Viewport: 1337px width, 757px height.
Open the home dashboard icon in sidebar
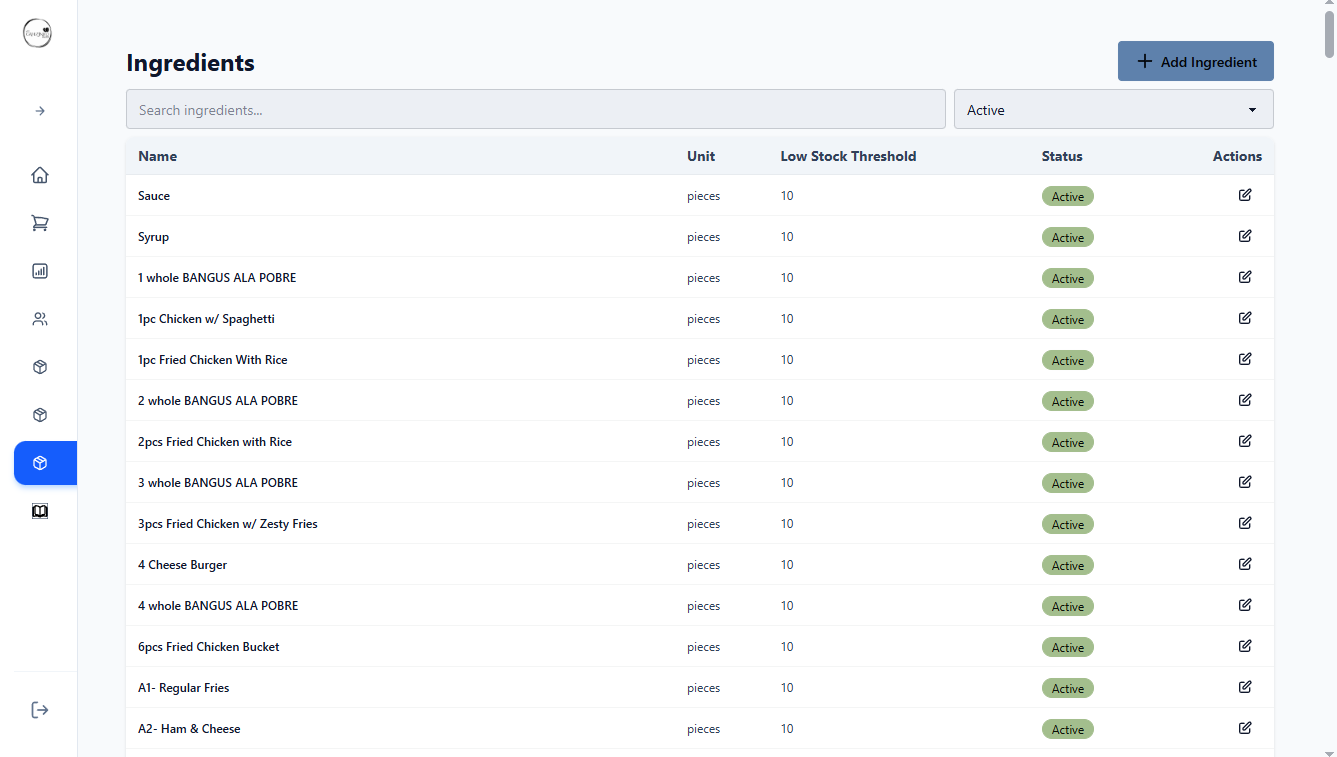pyautogui.click(x=40, y=175)
